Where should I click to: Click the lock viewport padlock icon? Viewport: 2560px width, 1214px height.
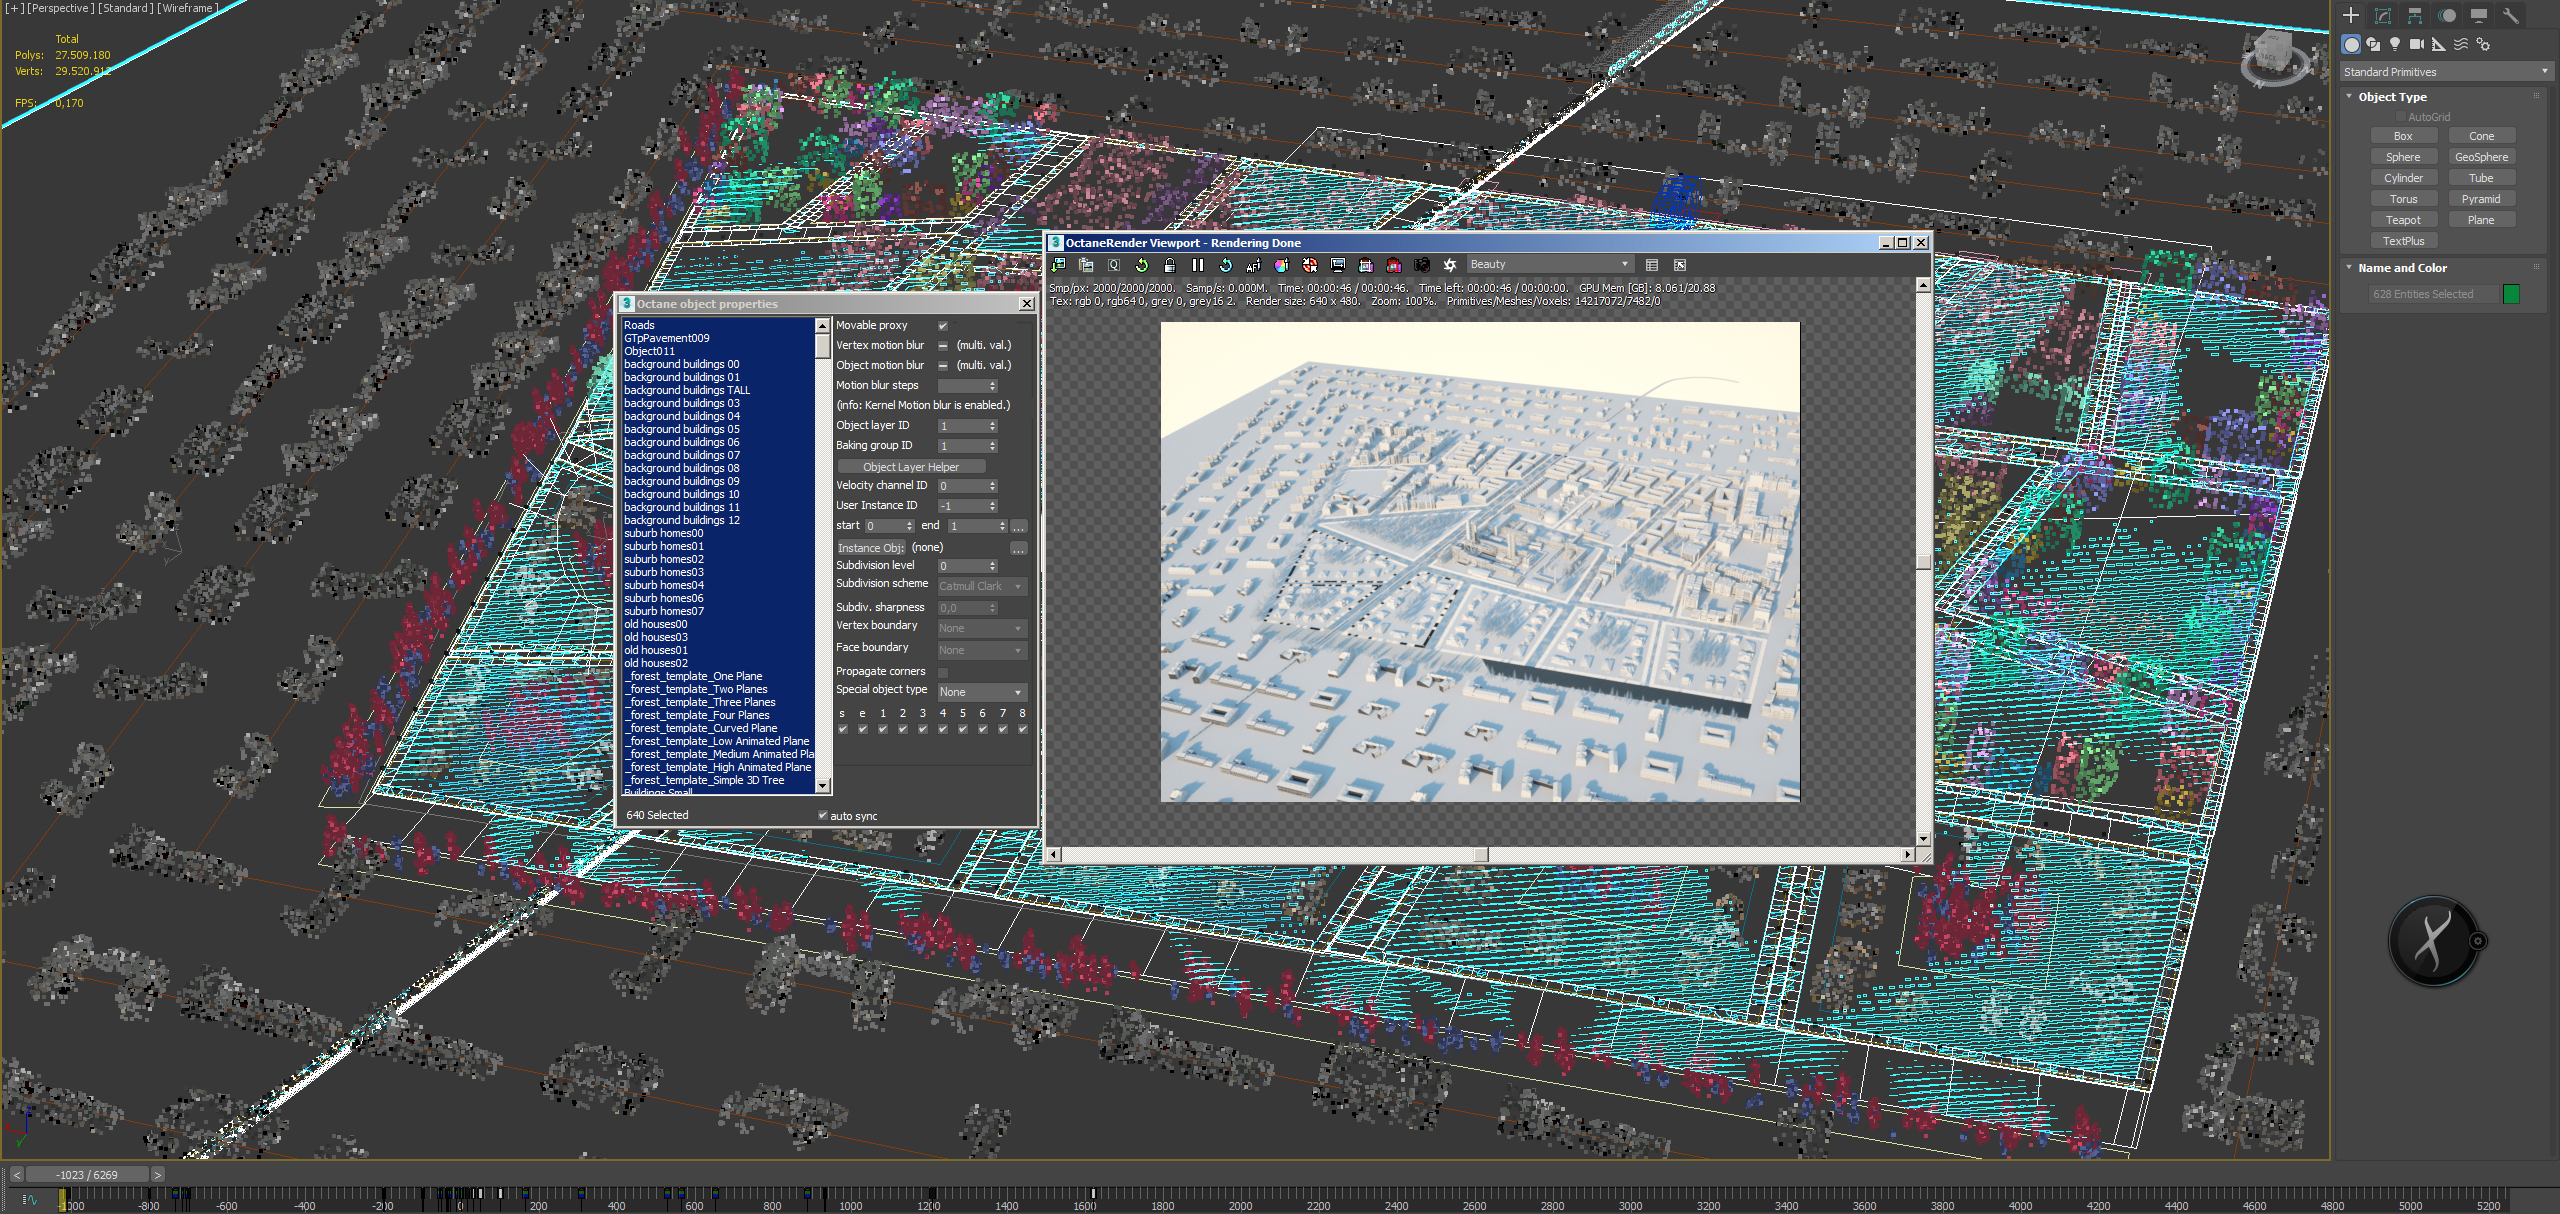(1169, 265)
